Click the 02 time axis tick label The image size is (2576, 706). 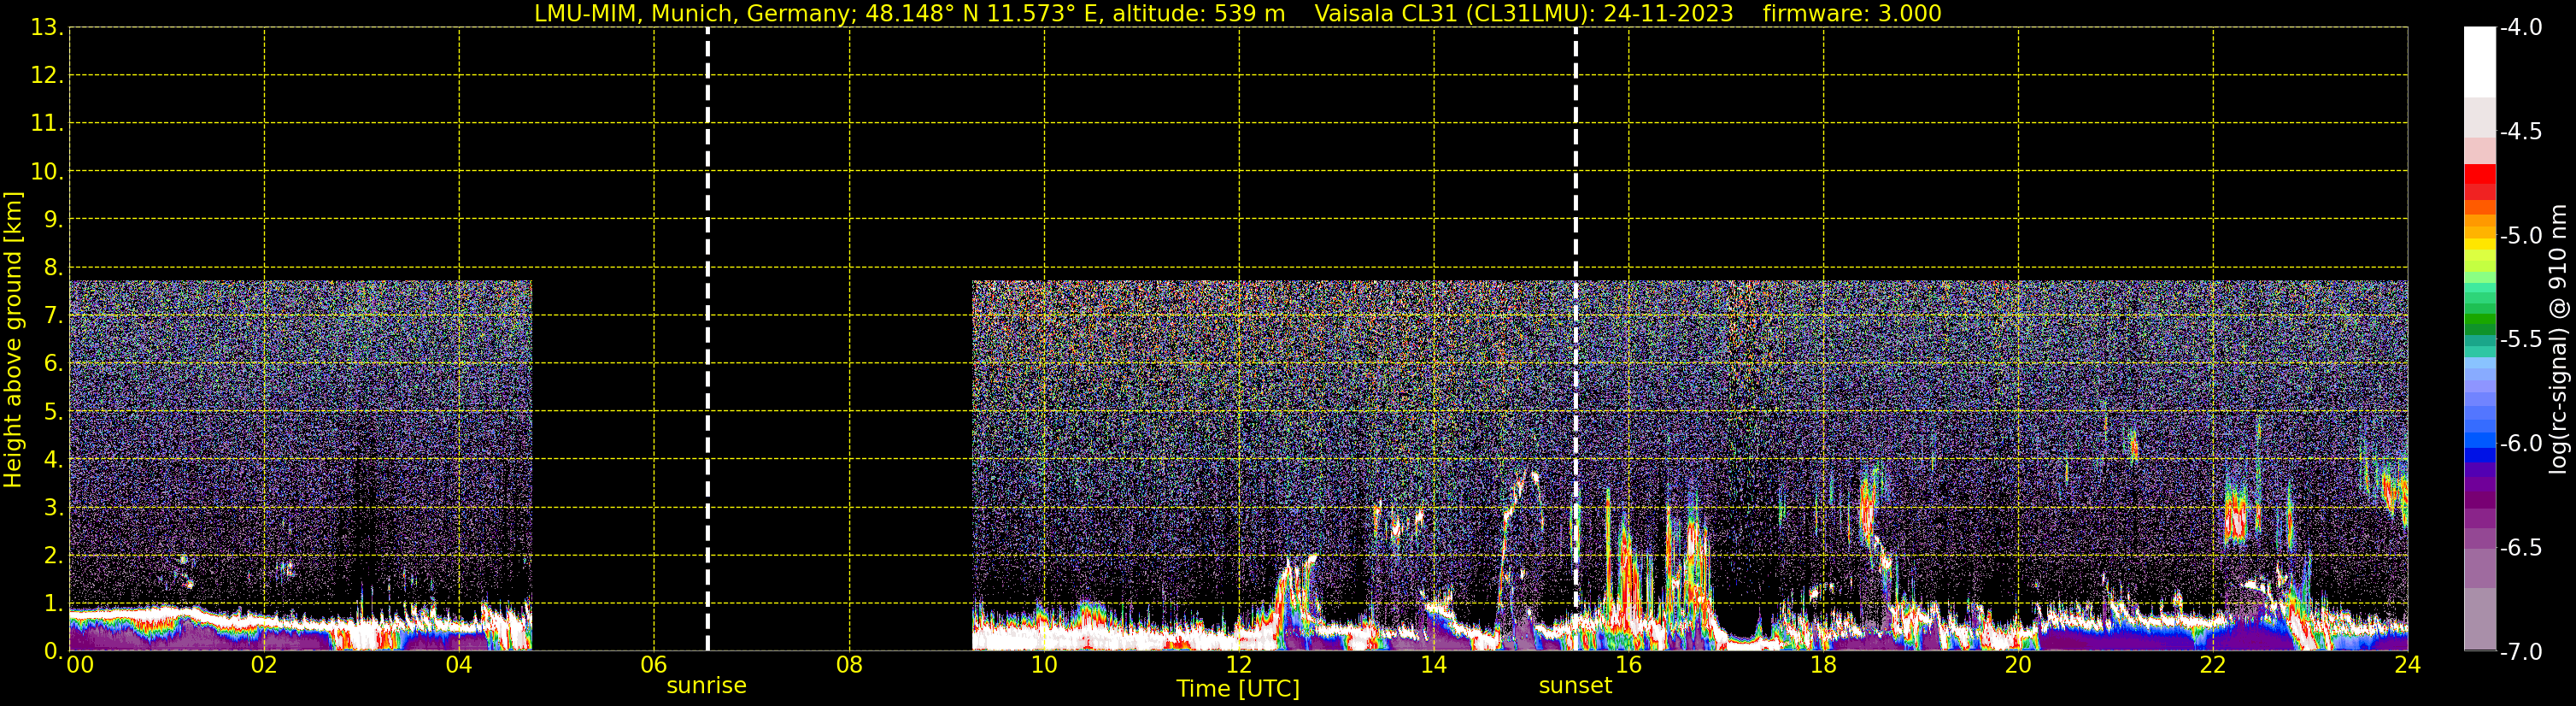tap(264, 664)
